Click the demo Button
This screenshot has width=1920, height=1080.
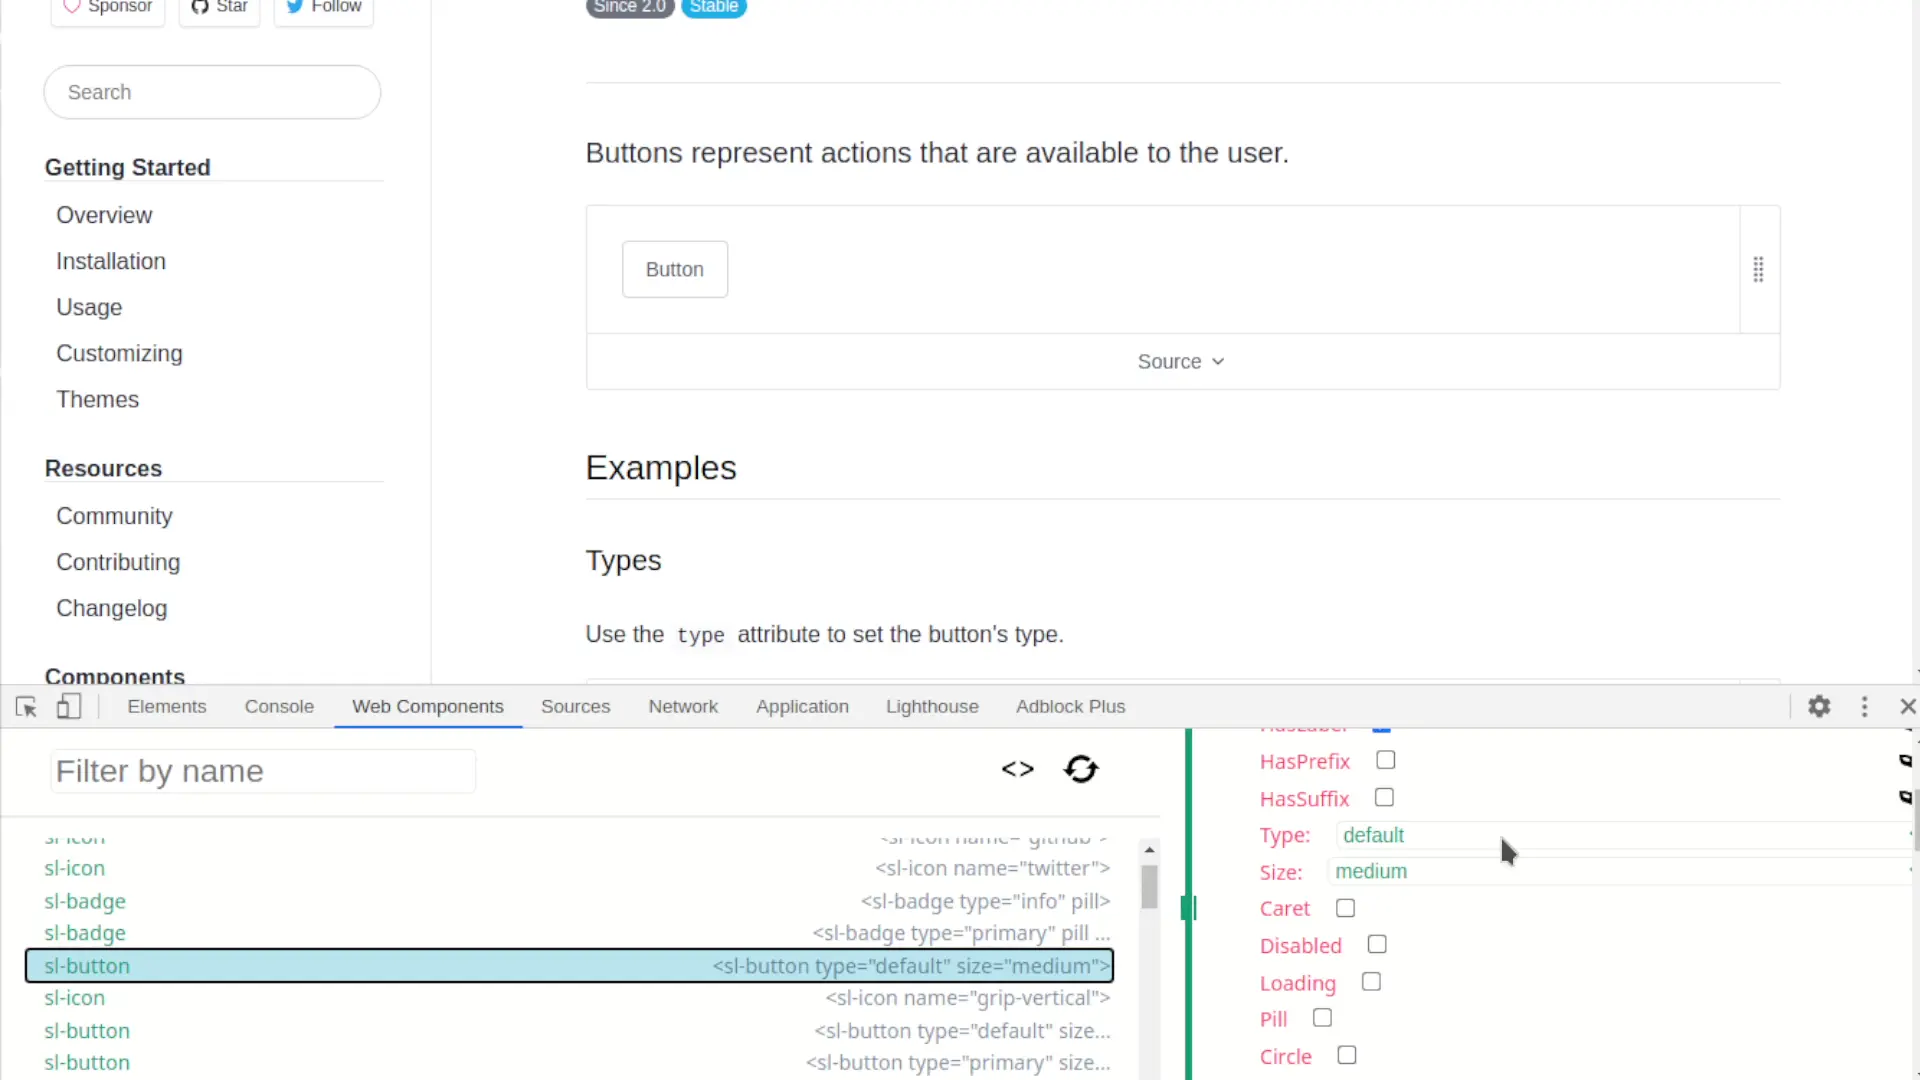tap(675, 269)
